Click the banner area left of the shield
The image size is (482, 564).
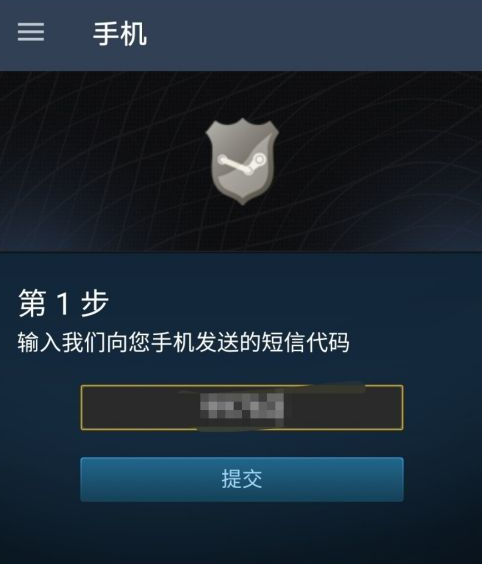point(103,162)
